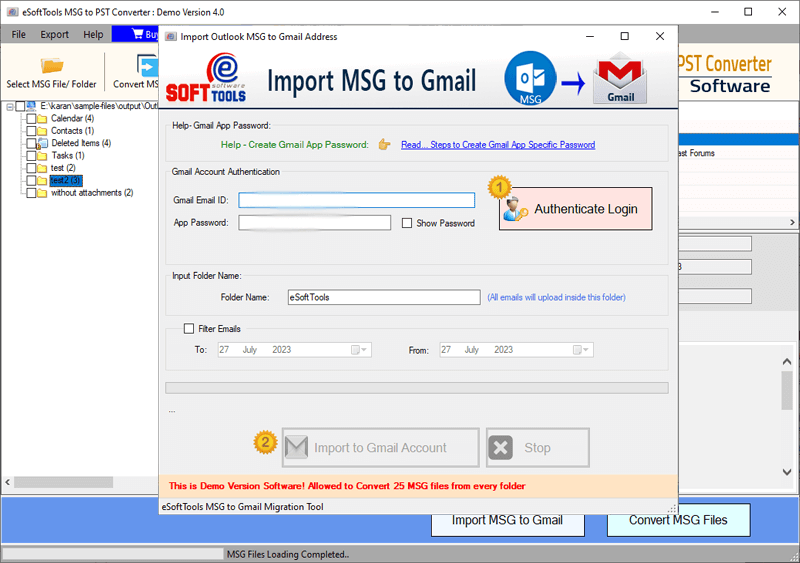Screen dimensions: 800x563
Task: Click the pointing hand icon beside help link
Action: pyautogui.click(x=384, y=144)
